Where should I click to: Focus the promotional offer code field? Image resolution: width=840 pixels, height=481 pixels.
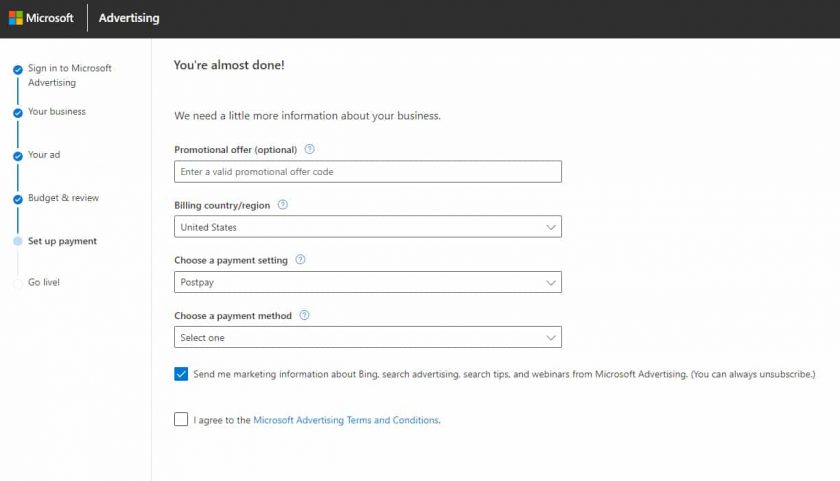click(x=368, y=171)
